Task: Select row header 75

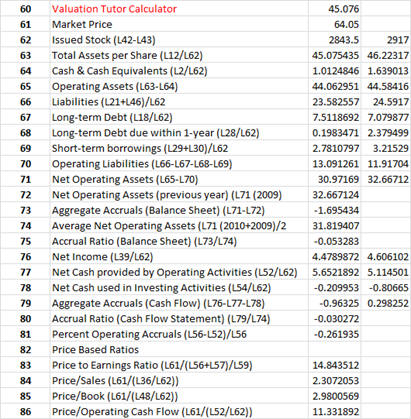Action: pos(25,241)
